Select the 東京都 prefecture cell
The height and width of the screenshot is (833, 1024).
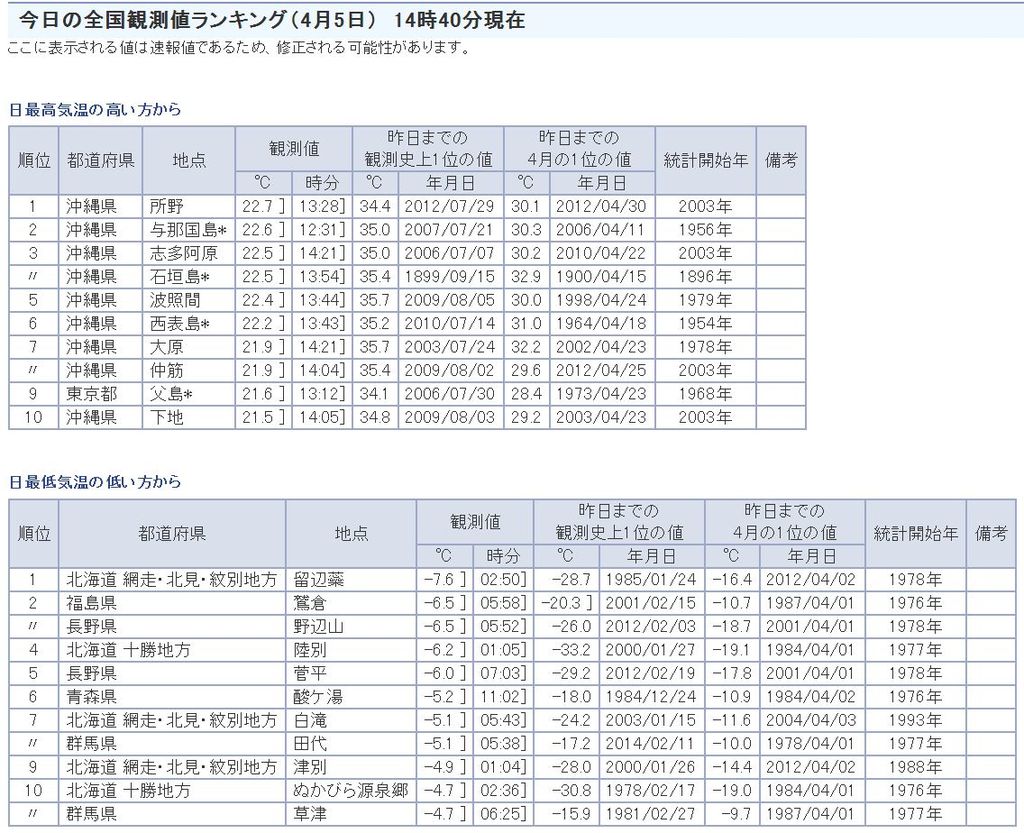[91, 393]
